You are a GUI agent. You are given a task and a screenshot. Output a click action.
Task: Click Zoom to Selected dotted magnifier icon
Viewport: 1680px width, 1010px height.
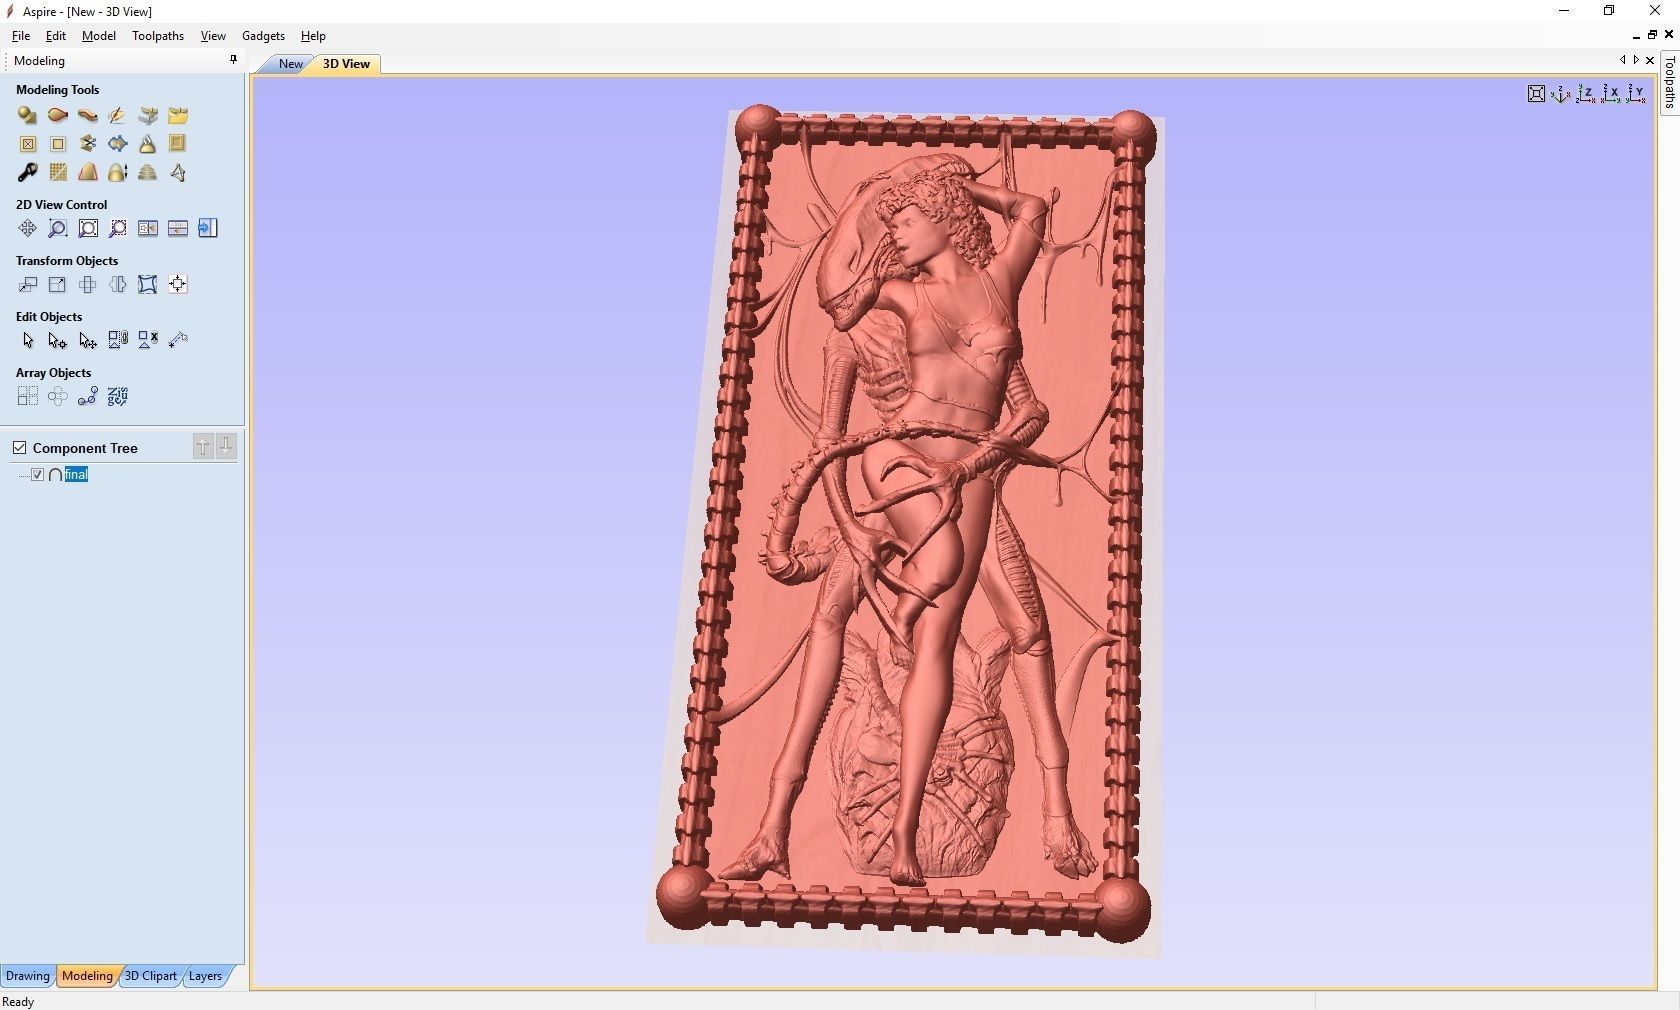pos(118,228)
